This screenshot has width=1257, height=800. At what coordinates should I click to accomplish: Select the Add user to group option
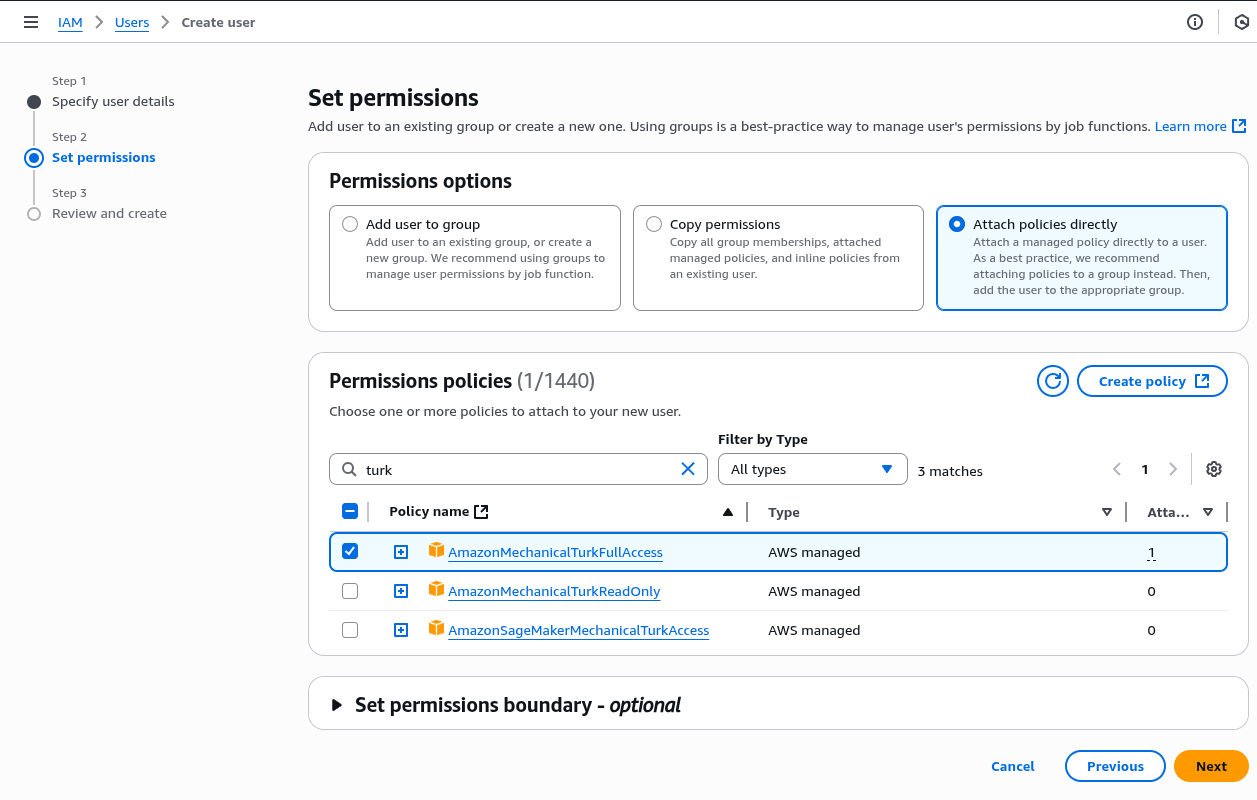350,224
